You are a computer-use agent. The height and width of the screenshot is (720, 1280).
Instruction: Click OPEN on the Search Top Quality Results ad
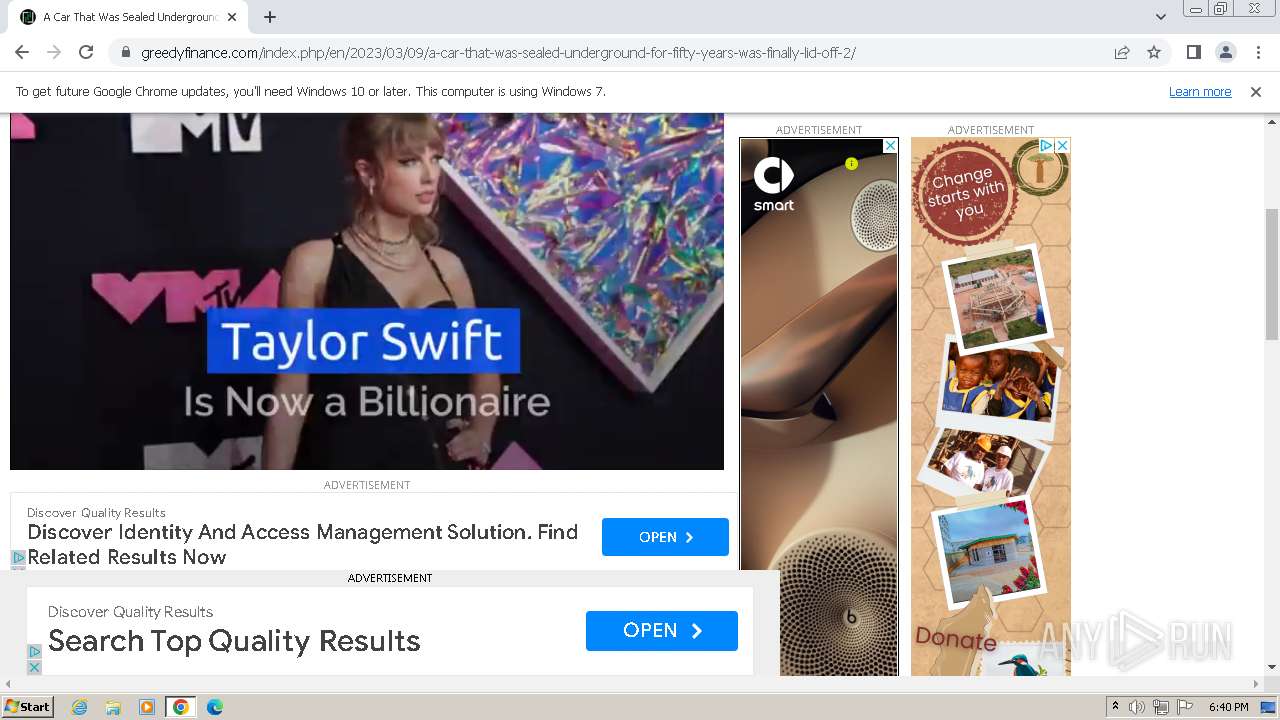662,631
